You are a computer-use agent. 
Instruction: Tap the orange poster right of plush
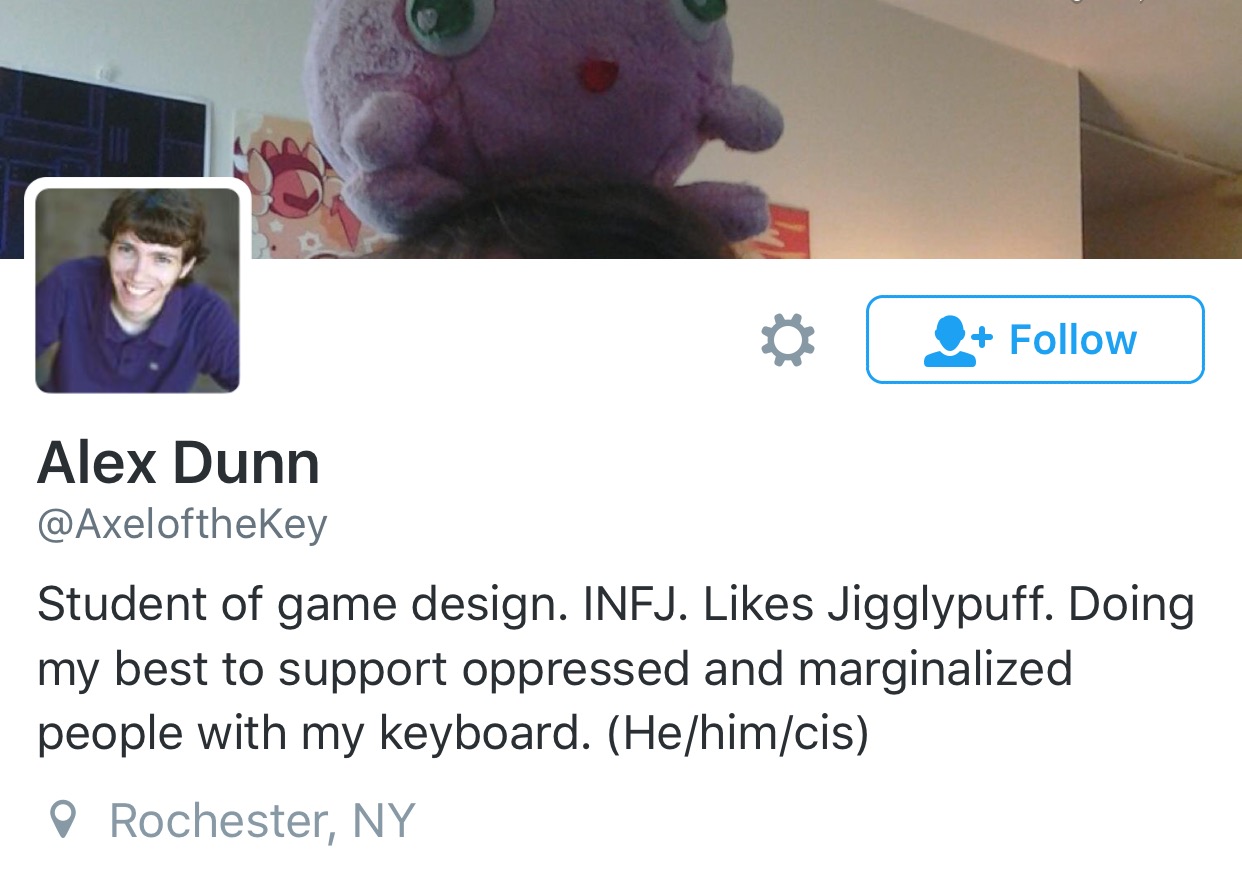tap(785, 231)
